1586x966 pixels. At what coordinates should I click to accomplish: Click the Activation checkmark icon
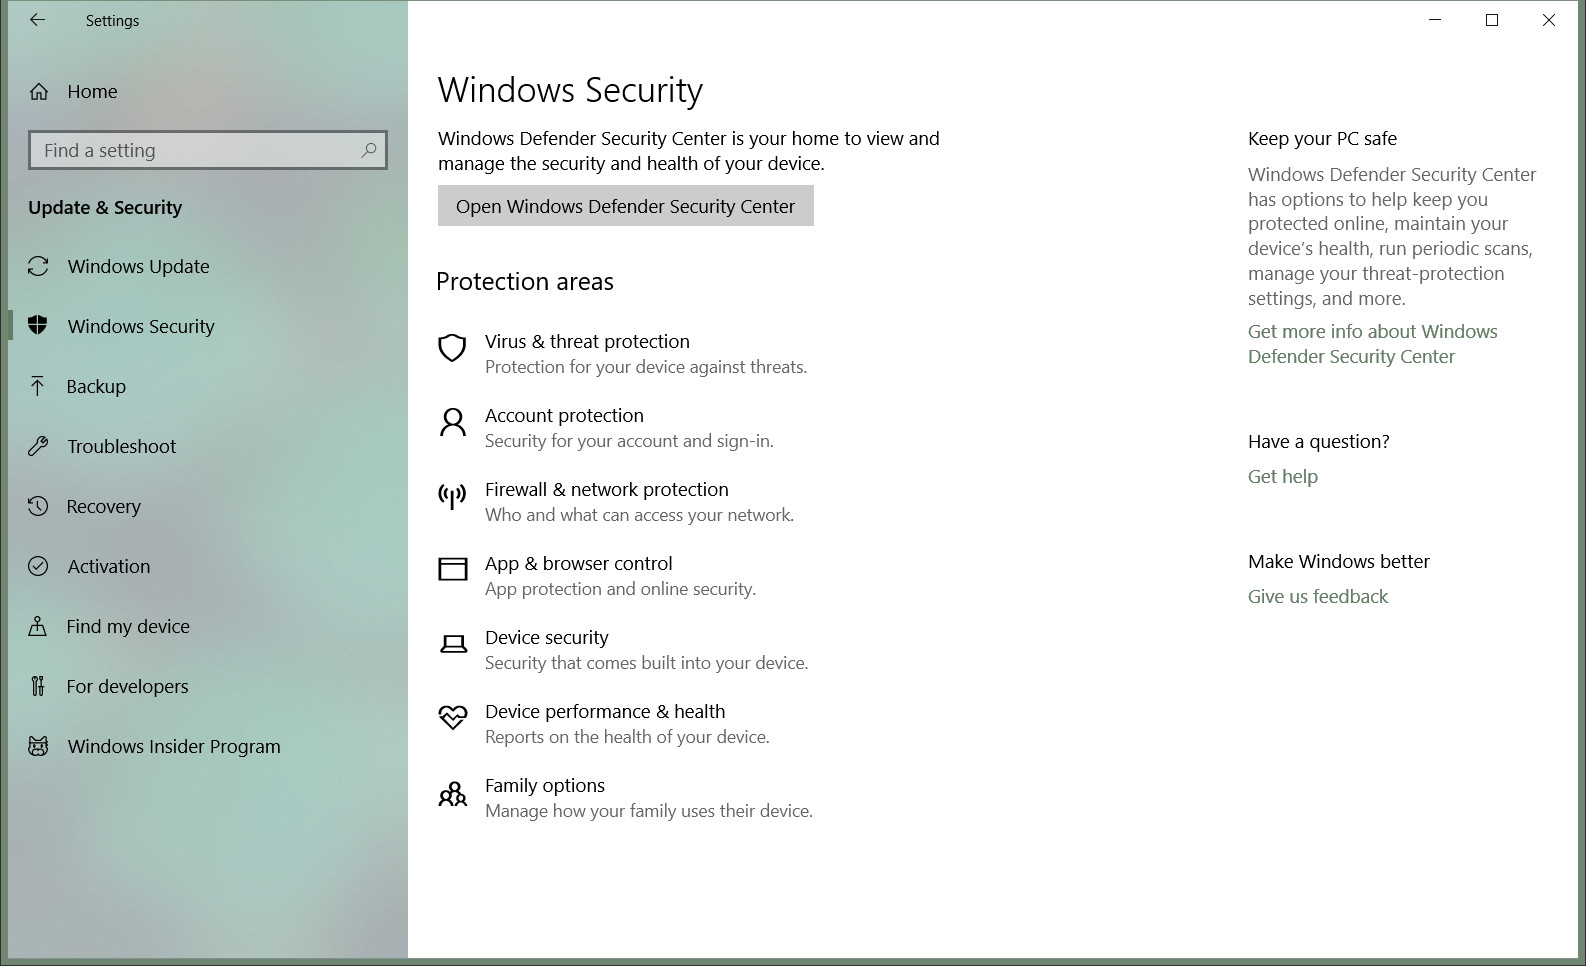tap(38, 566)
